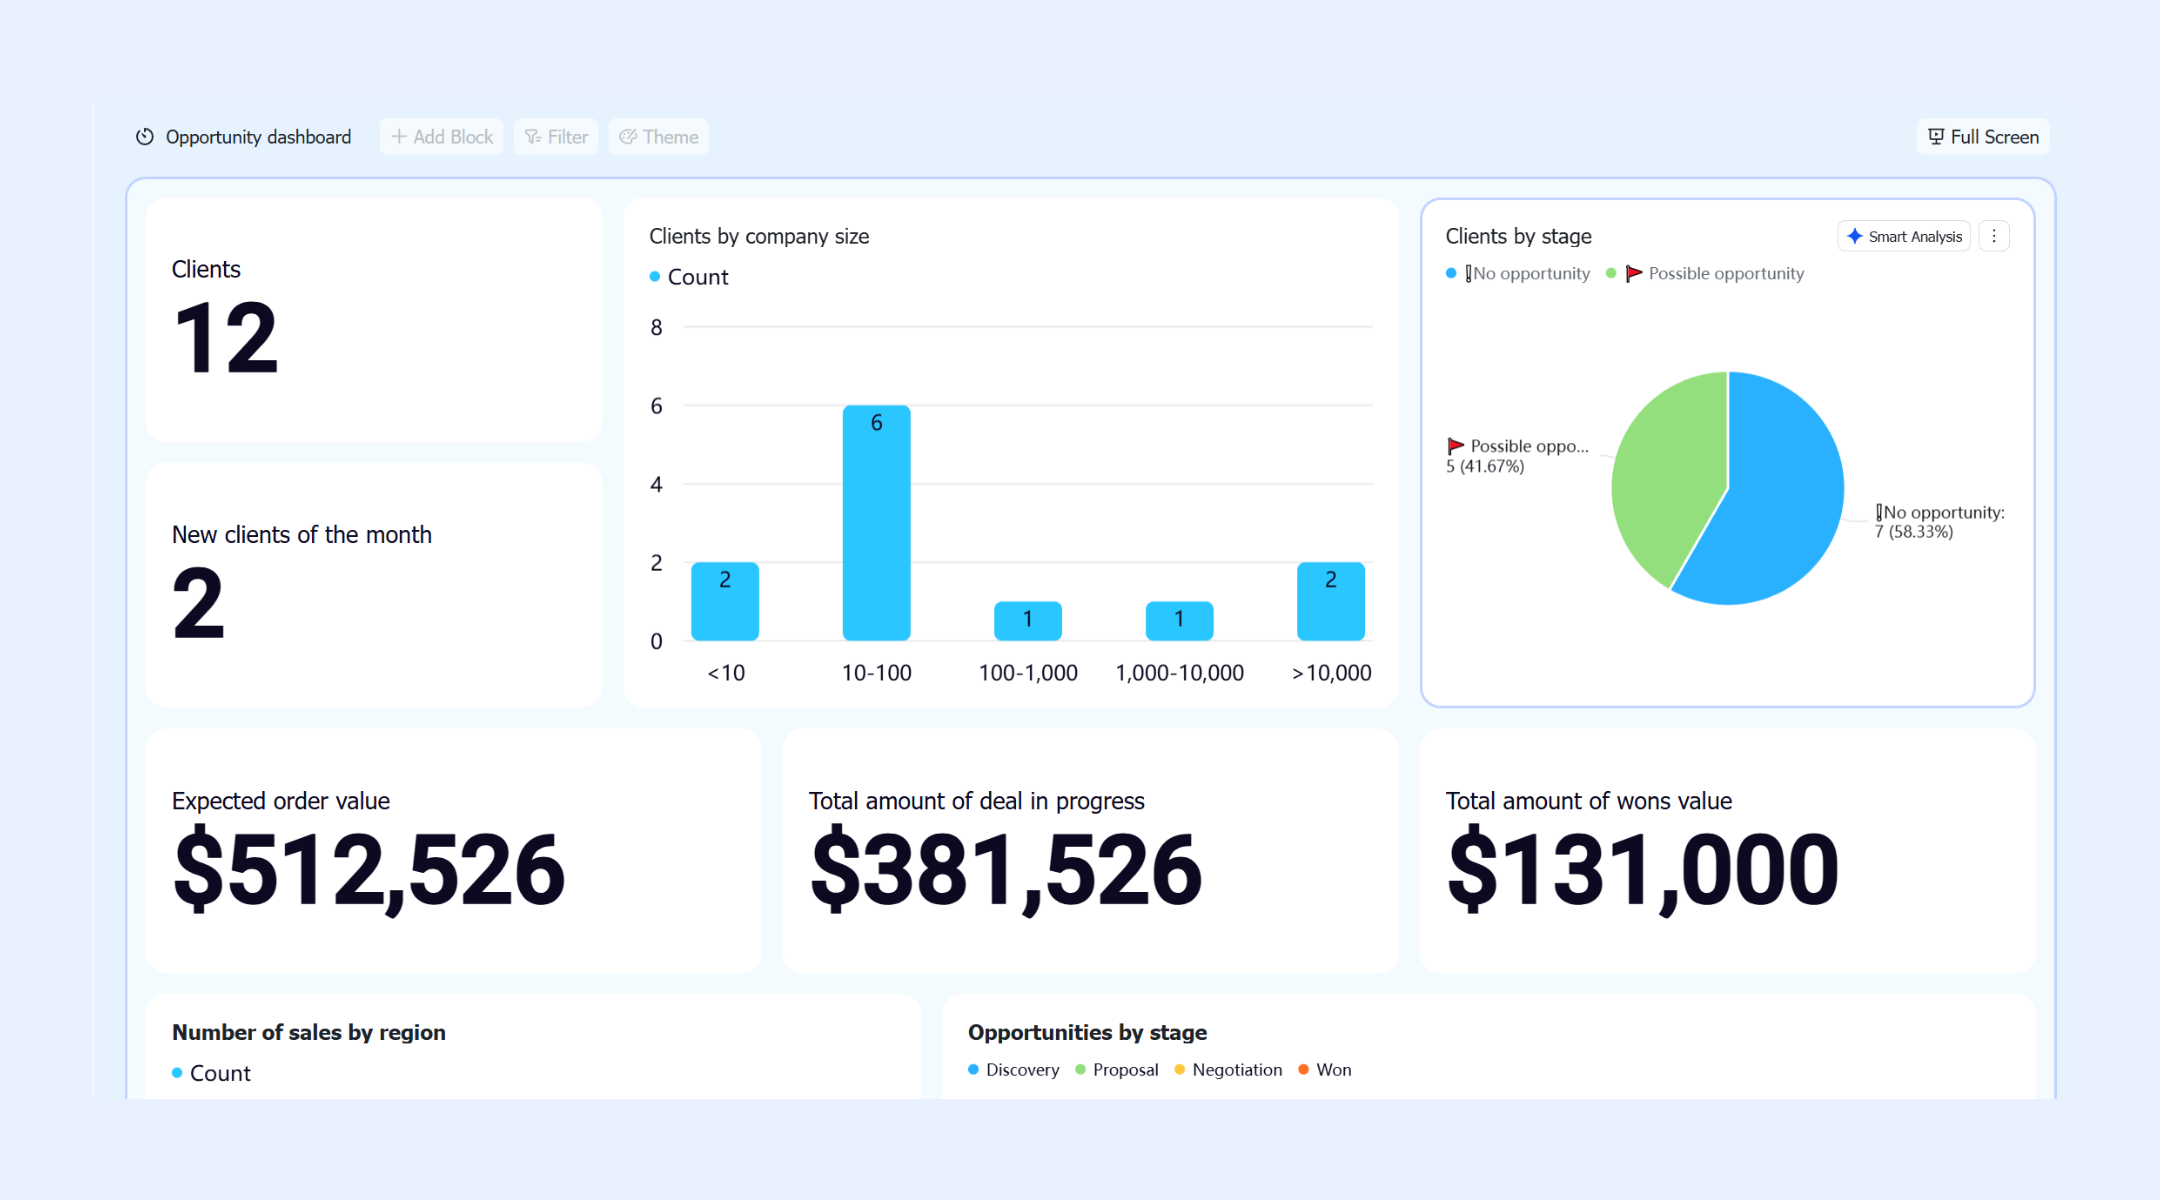2160x1200 pixels.
Task: Click the 10-100 company size bar
Action: [876, 523]
